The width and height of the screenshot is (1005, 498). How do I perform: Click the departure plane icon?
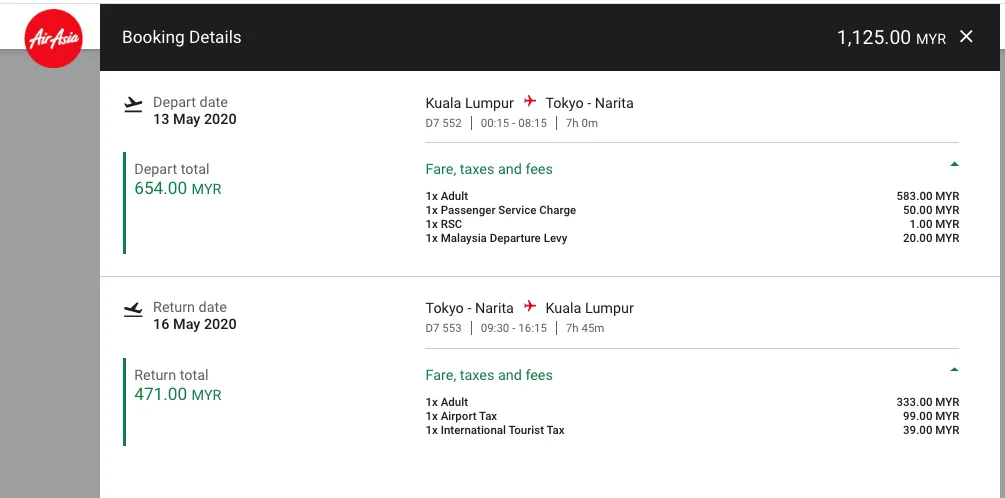[x=133, y=104]
